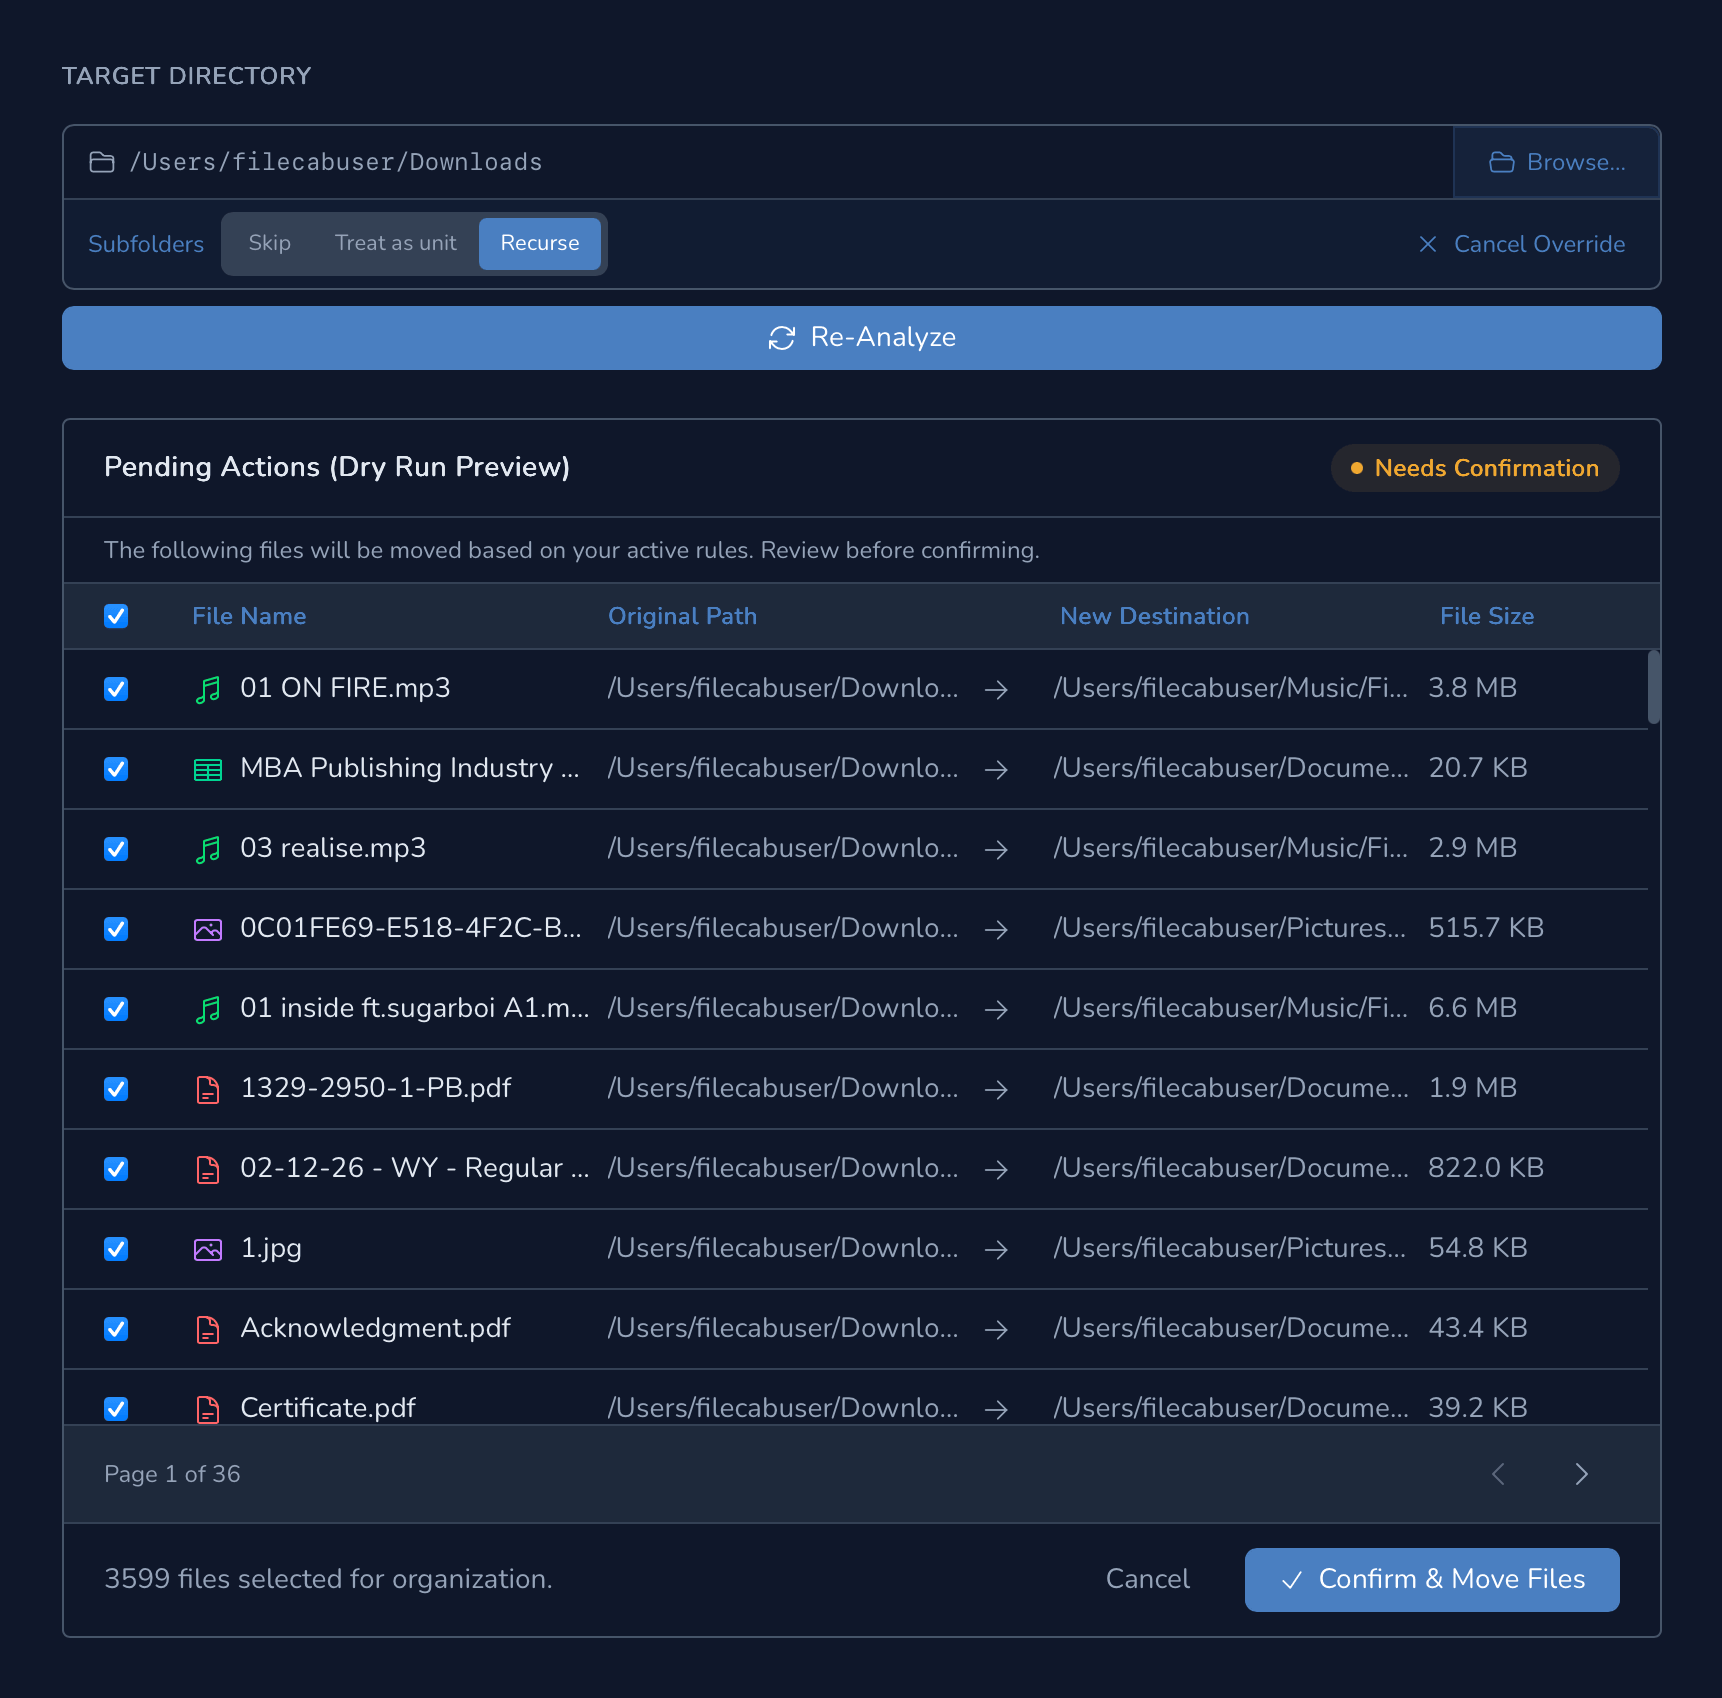The height and width of the screenshot is (1698, 1722).
Task: Uncheck the MBA Publishing Industry file checkbox
Action: [116, 769]
